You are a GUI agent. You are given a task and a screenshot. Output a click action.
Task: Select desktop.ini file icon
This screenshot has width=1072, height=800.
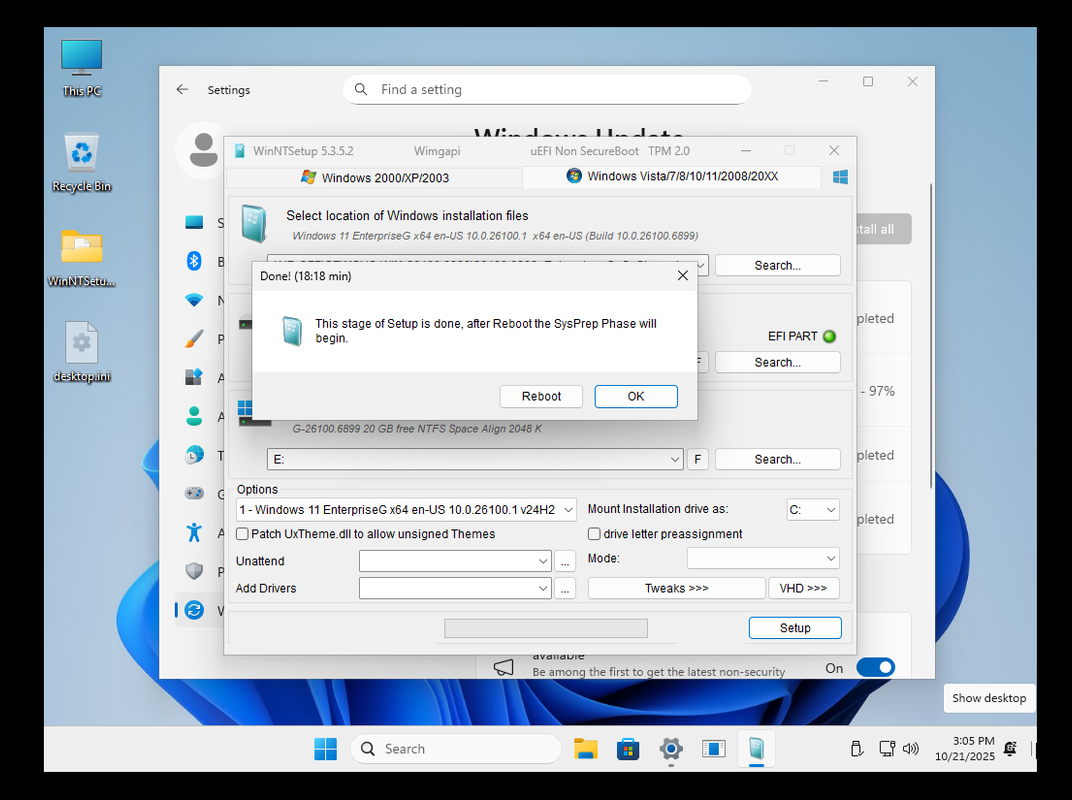(x=81, y=351)
